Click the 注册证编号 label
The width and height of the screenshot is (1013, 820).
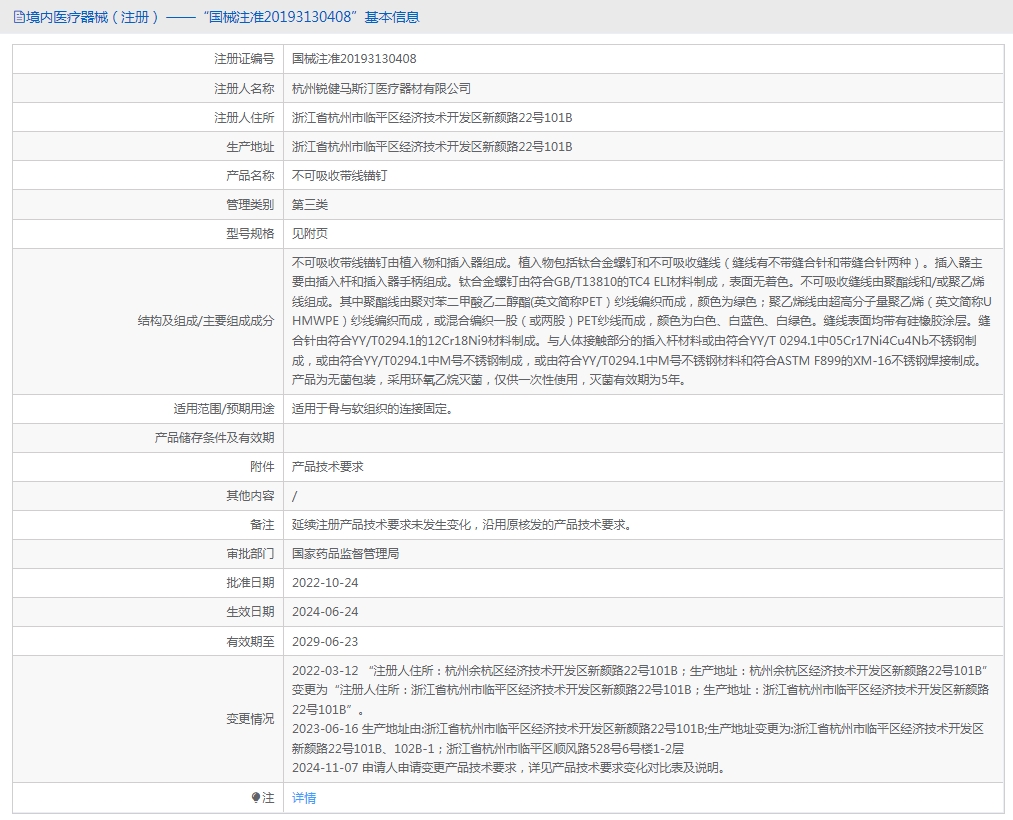[244, 59]
